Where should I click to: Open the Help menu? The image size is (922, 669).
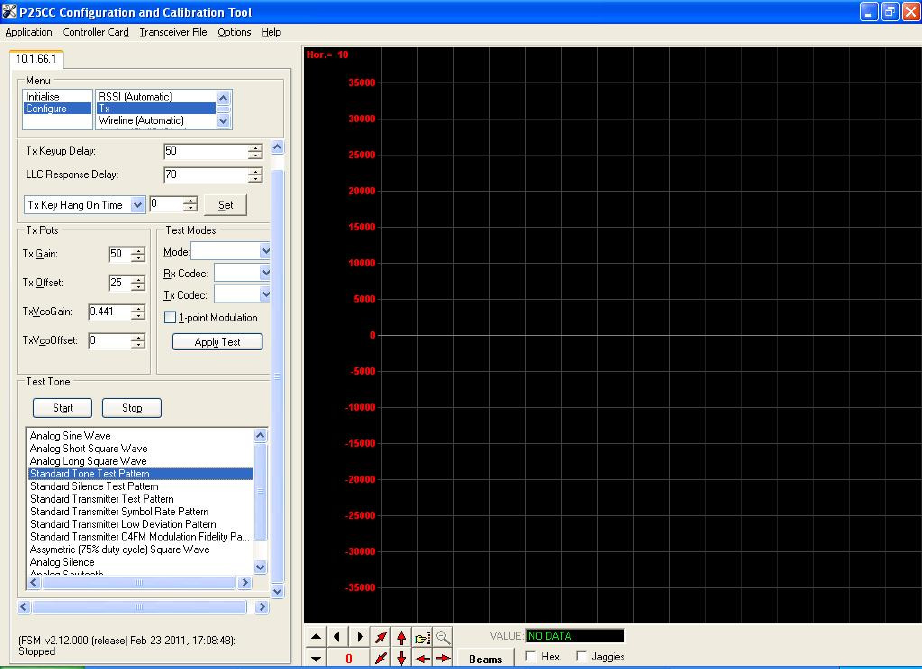pyautogui.click(x=271, y=32)
